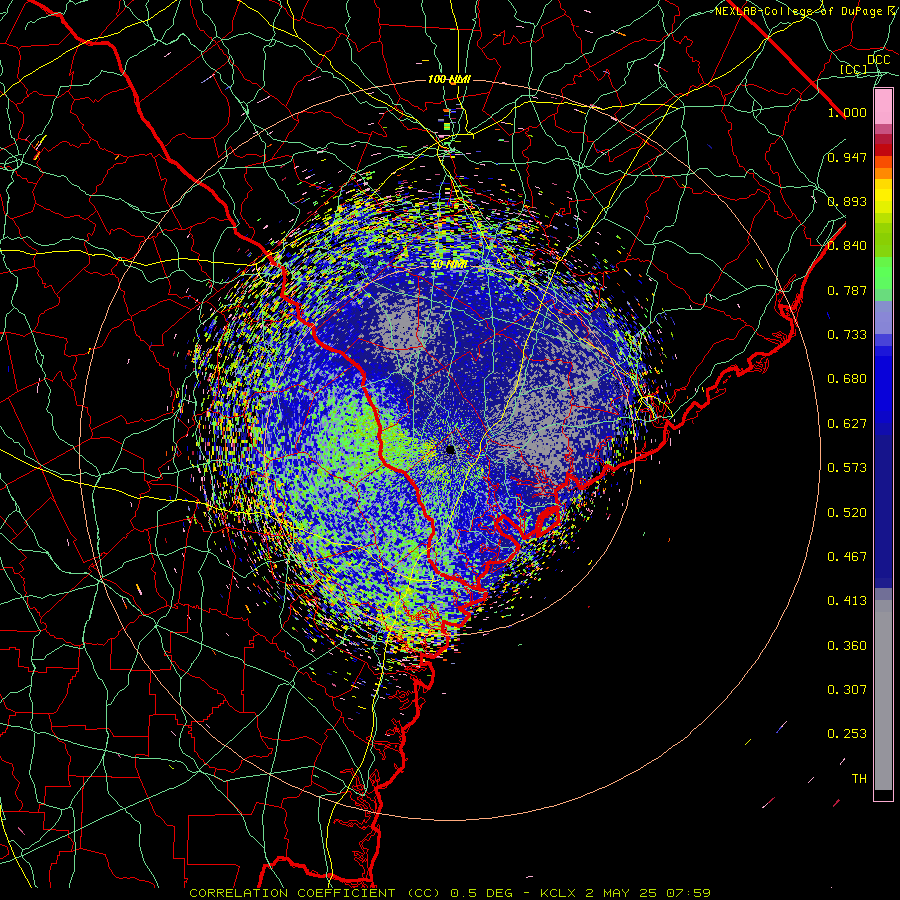This screenshot has width=900, height=900.
Task: Pick the gray color bar segment
Action: pos(883,695)
